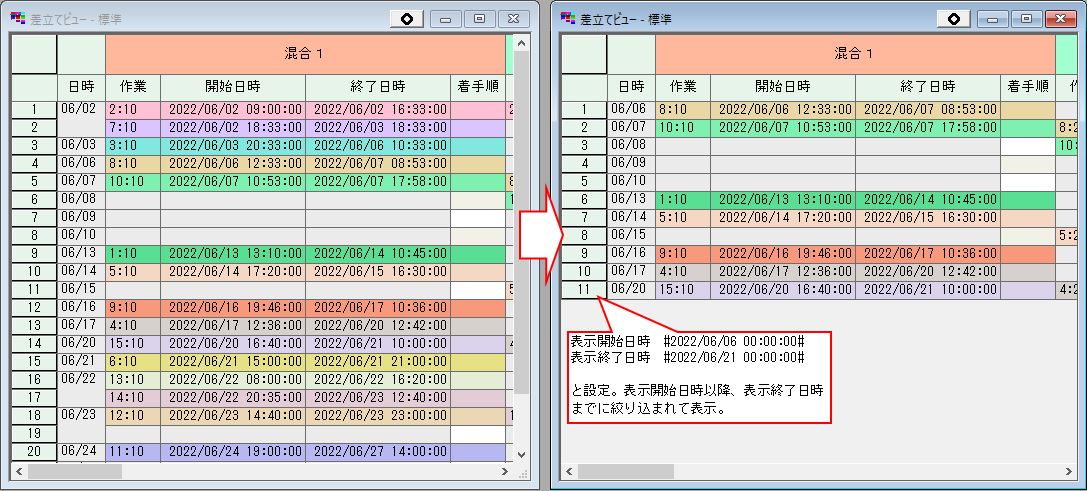Screen dimensions: 1087x491
Task: Click 2022/06/27 14:00:00 end cell in left window
Action: pos(378,453)
